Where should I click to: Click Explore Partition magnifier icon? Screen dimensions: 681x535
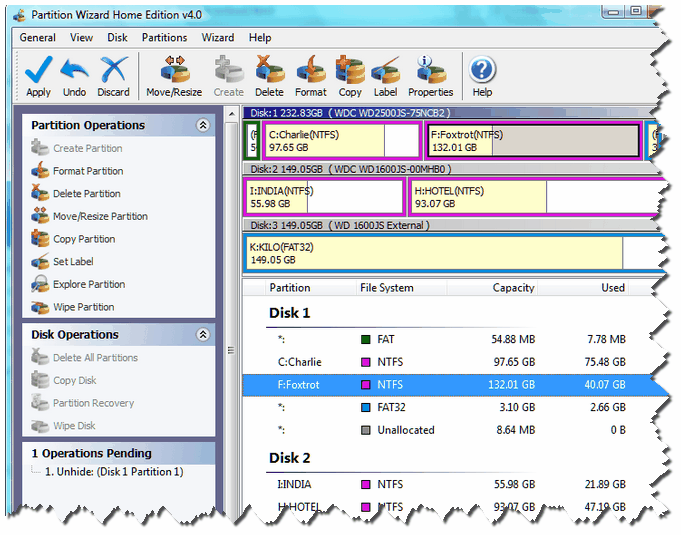40,284
